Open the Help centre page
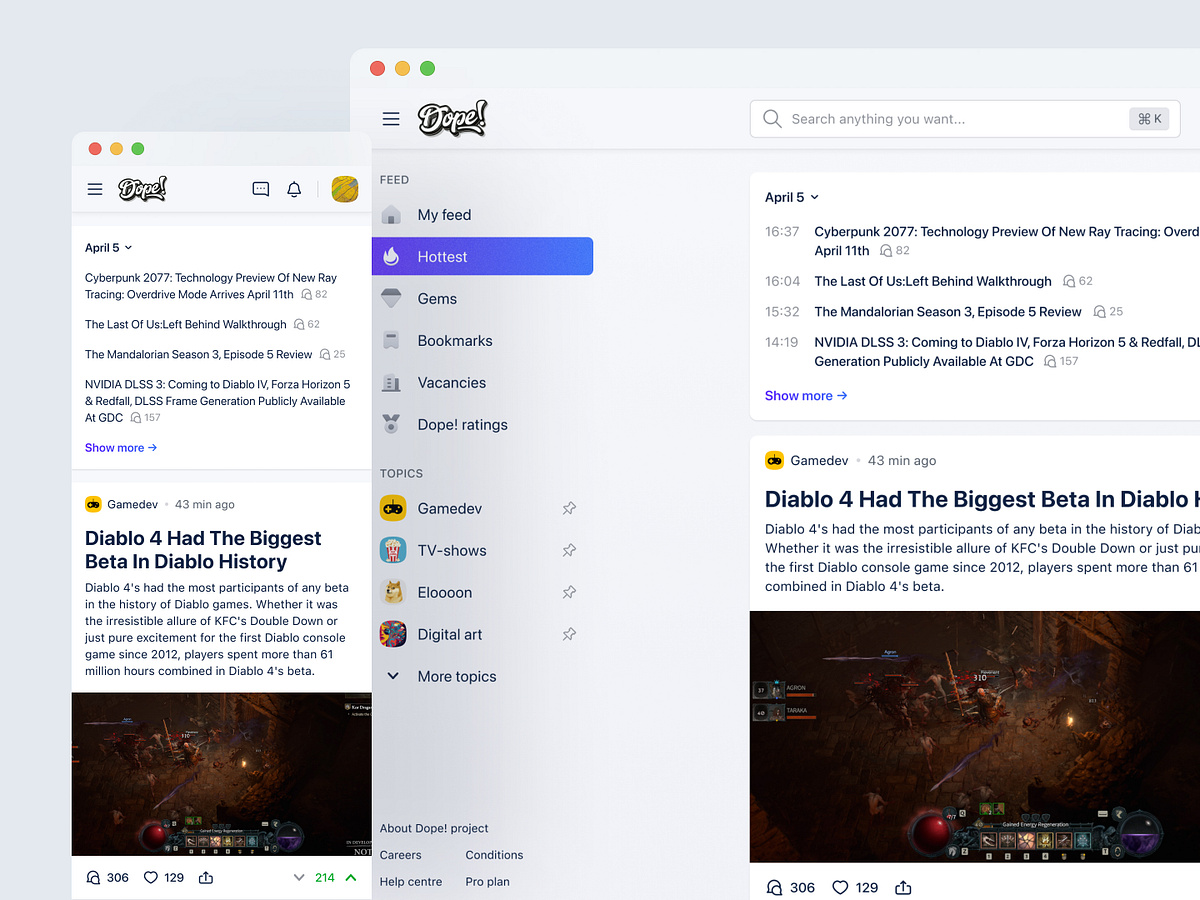The height and width of the screenshot is (900, 1200). pos(411,881)
